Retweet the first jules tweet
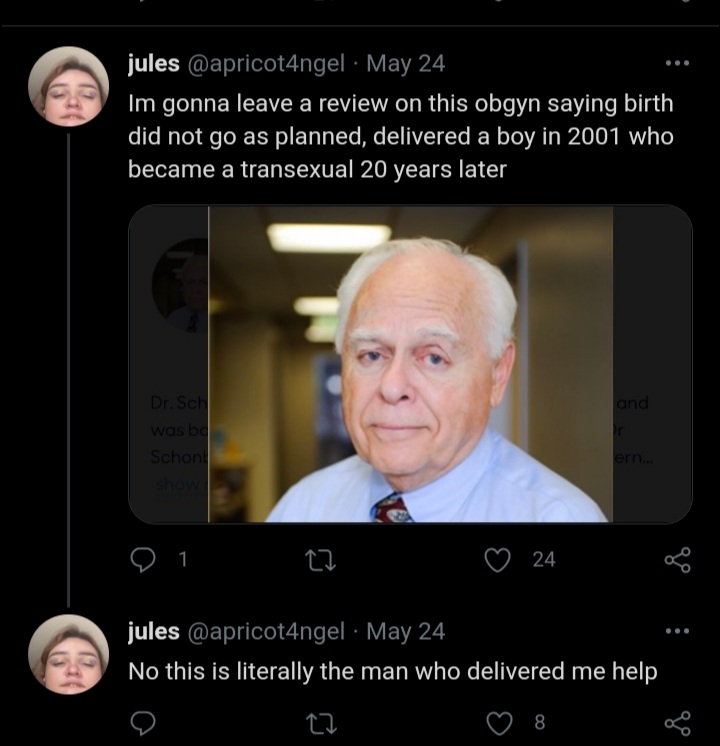Screen dimensions: 720x746 321,560
